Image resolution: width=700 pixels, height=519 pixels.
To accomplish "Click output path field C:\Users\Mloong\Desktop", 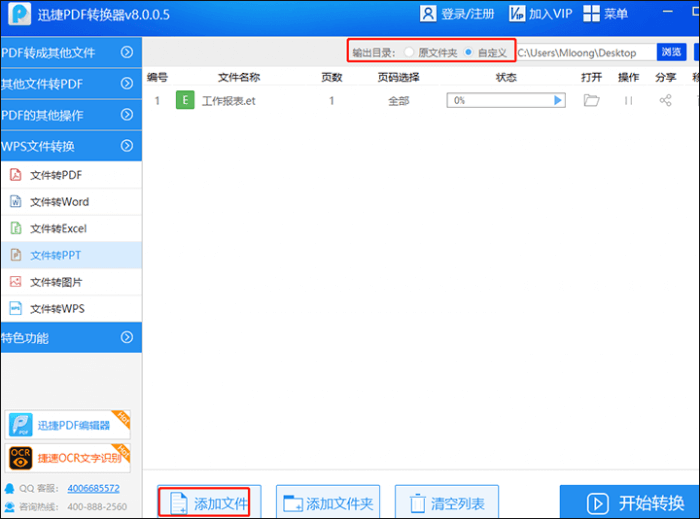I will (586, 53).
